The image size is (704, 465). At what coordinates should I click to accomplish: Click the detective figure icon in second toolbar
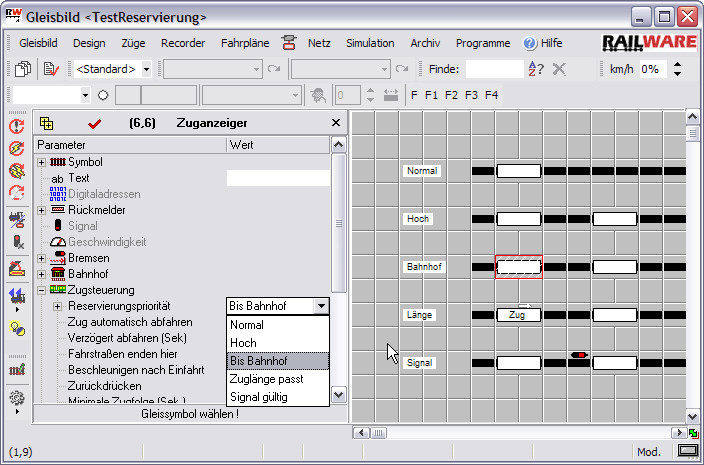pyautogui.click(x=318, y=95)
